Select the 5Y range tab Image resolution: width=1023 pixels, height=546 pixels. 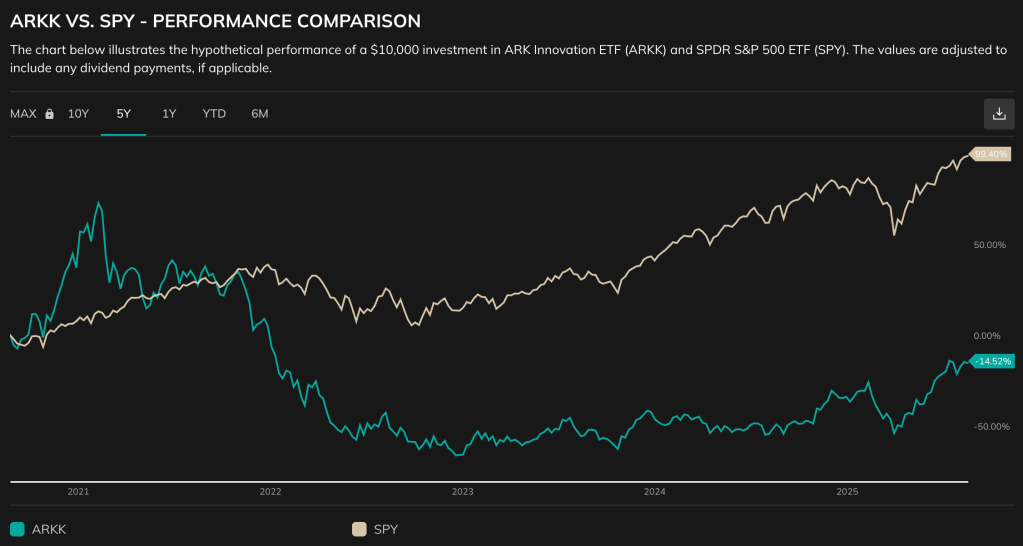coord(124,114)
